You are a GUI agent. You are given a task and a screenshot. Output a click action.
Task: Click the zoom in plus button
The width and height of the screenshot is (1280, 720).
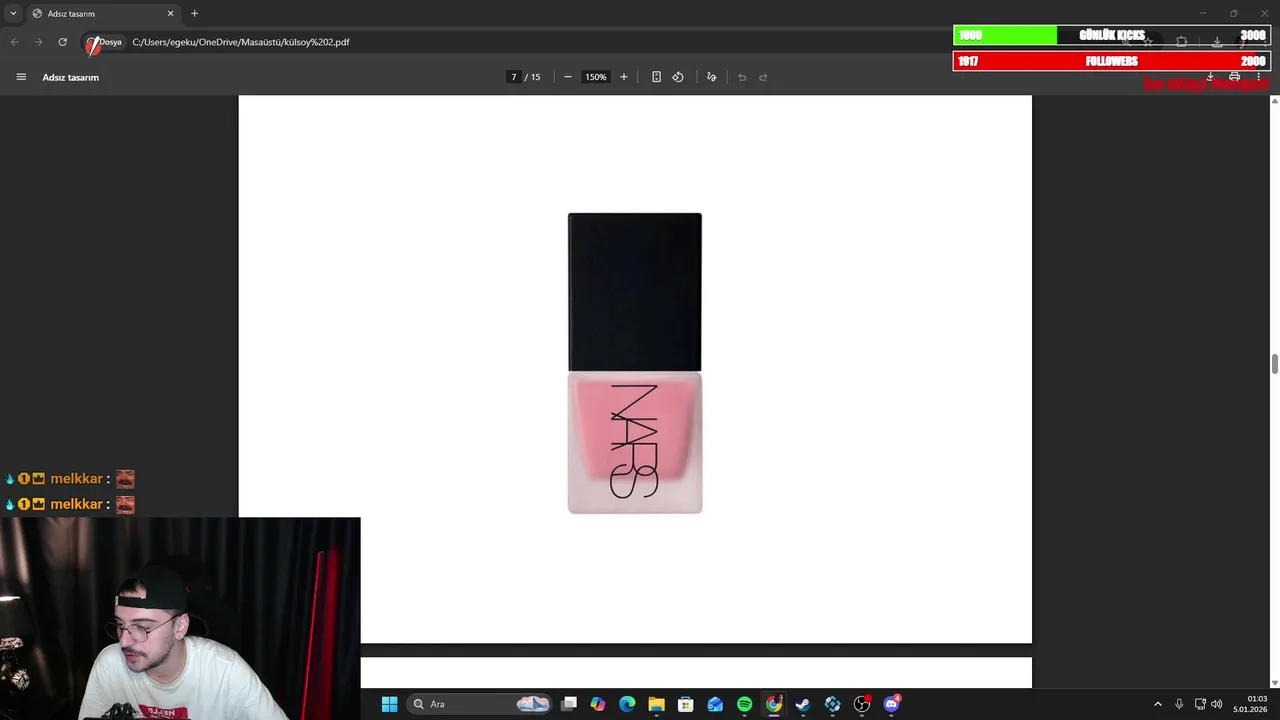coord(624,77)
